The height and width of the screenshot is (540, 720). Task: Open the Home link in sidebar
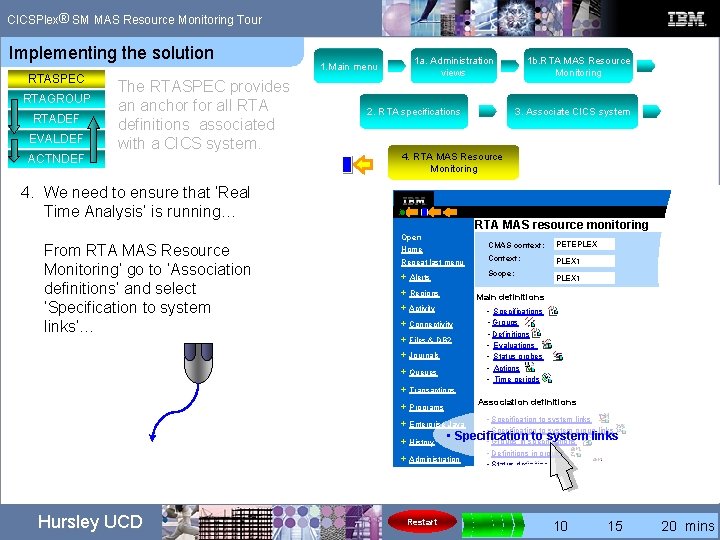(411, 249)
